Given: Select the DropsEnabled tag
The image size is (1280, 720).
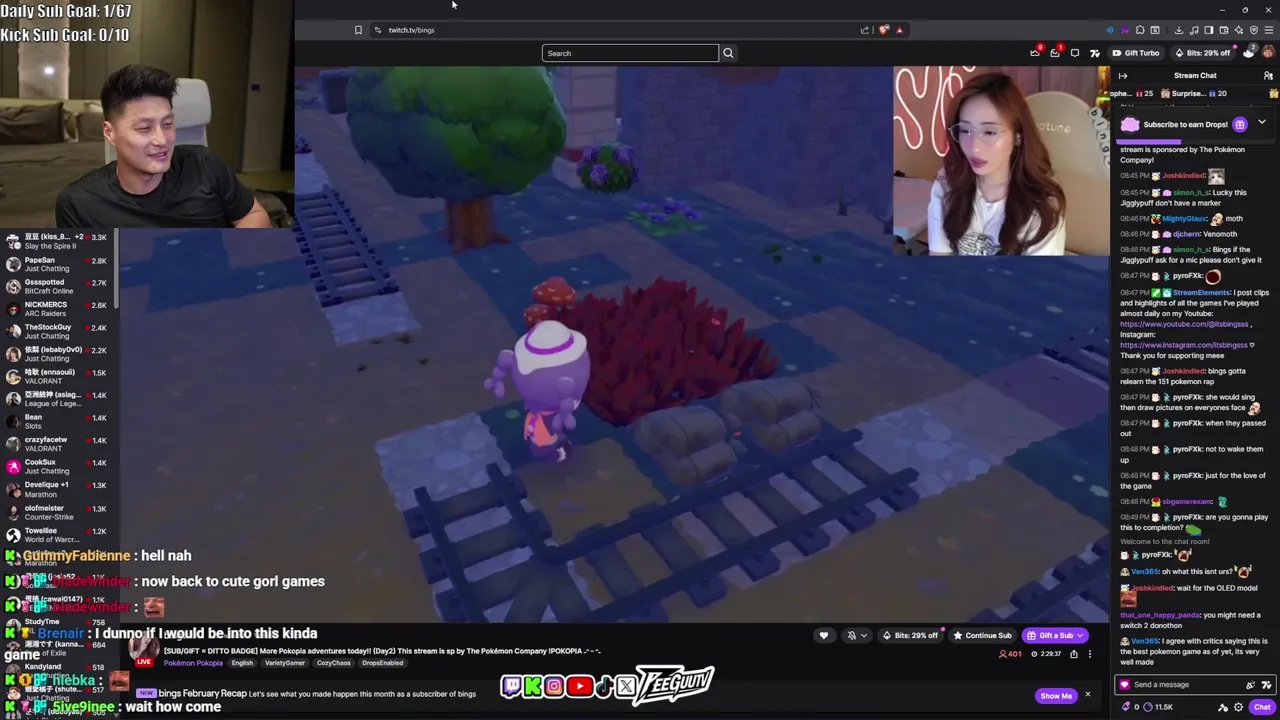Looking at the screenshot, I should point(383,663).
